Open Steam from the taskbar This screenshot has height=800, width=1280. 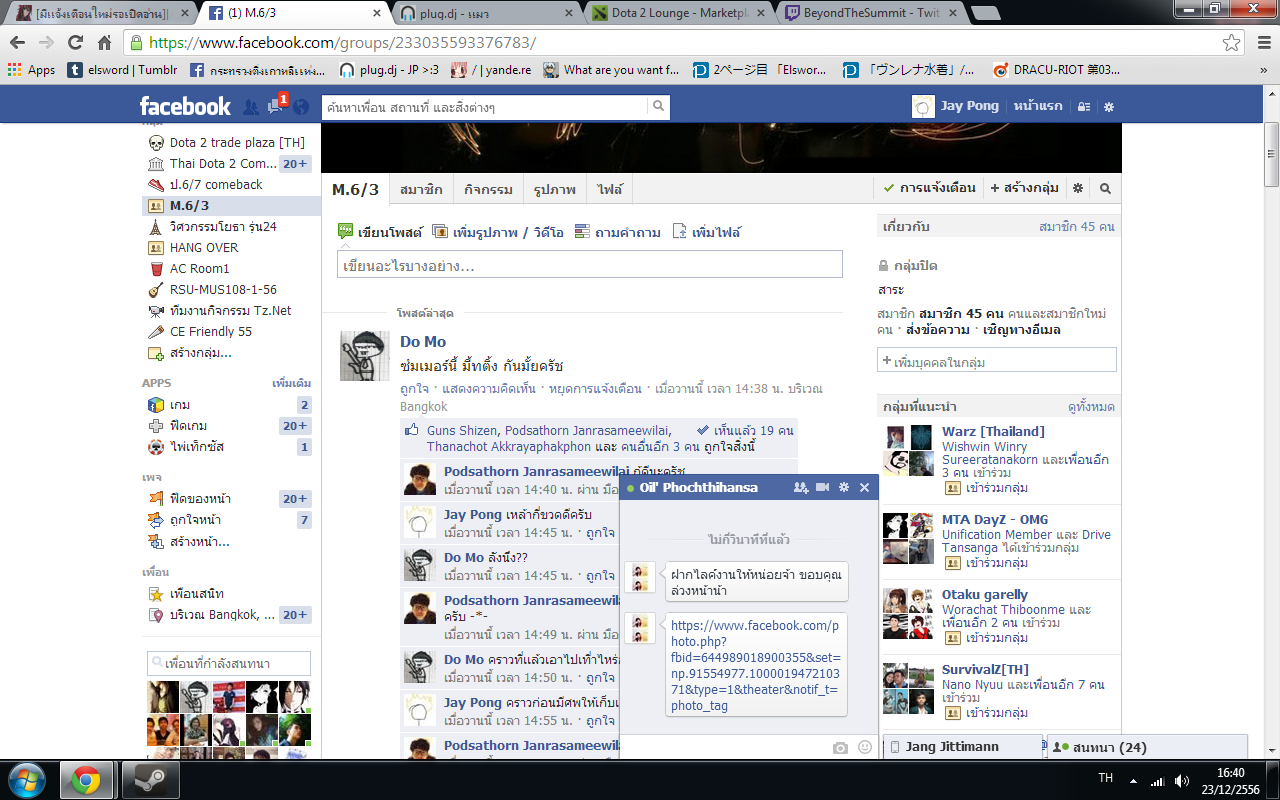coord(150,779)
